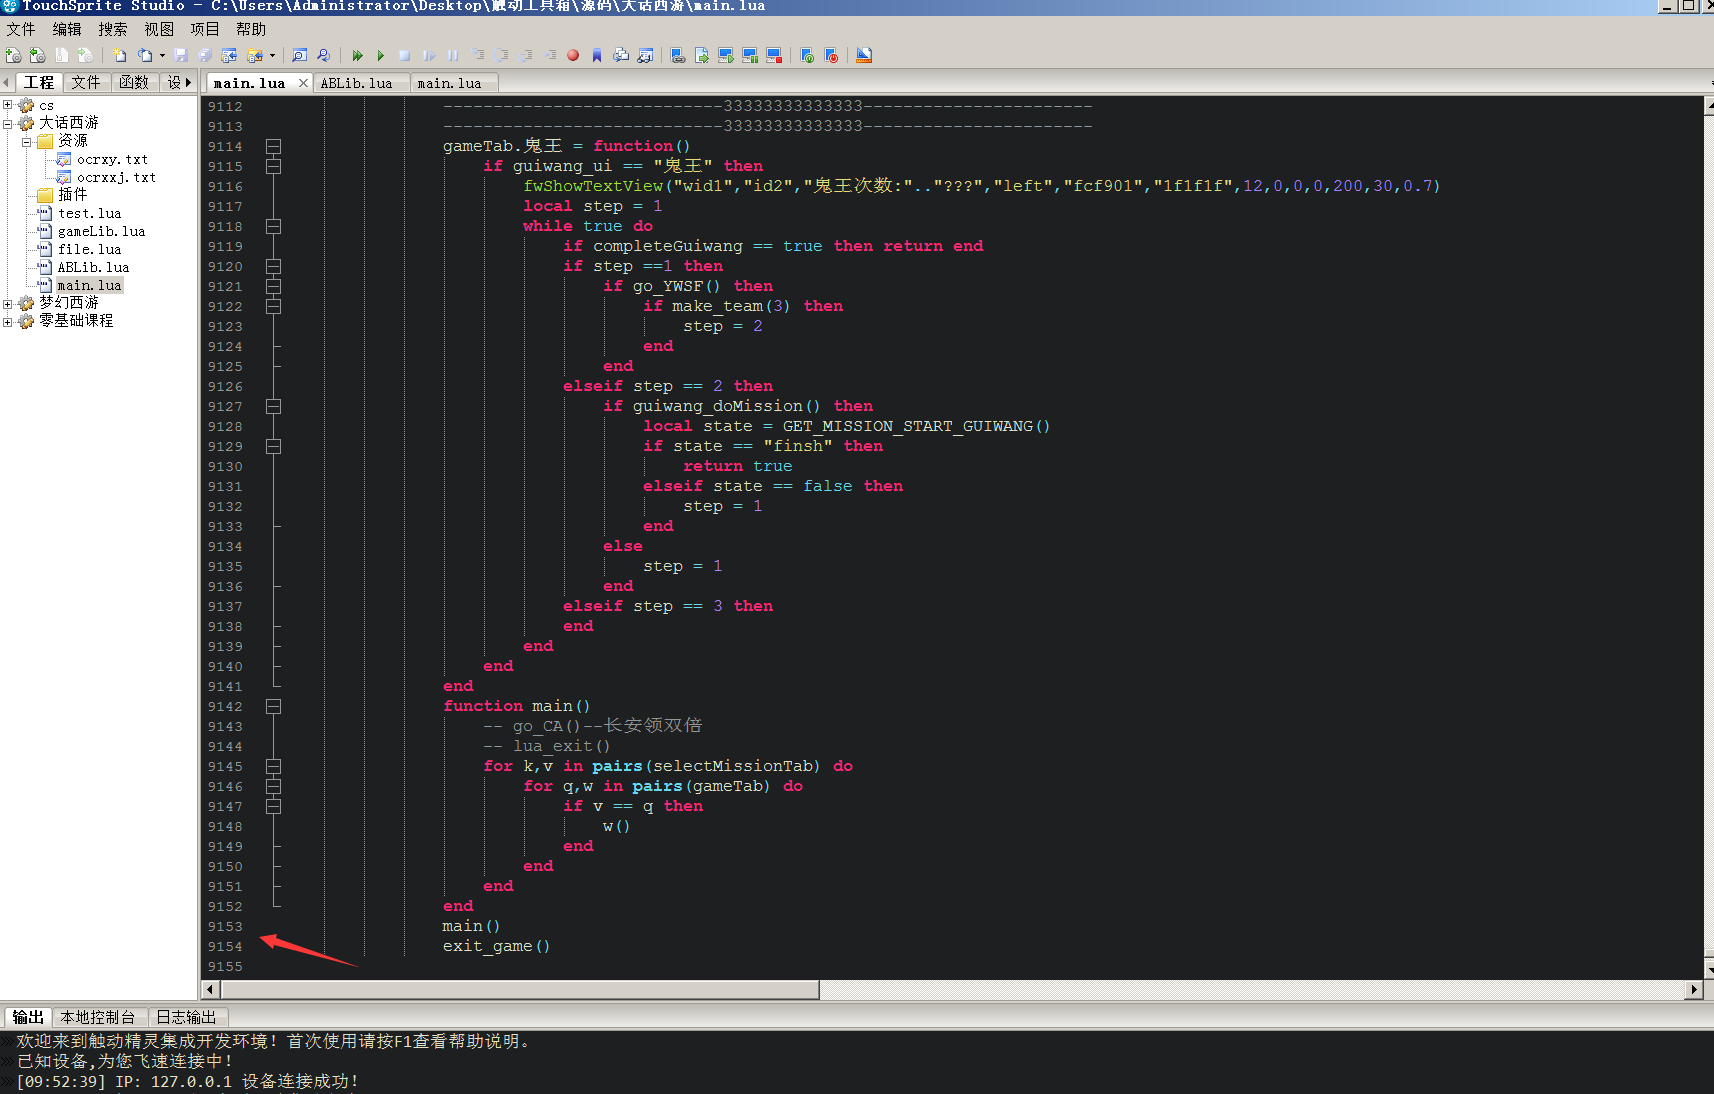Click the device connect link icon

678,55
